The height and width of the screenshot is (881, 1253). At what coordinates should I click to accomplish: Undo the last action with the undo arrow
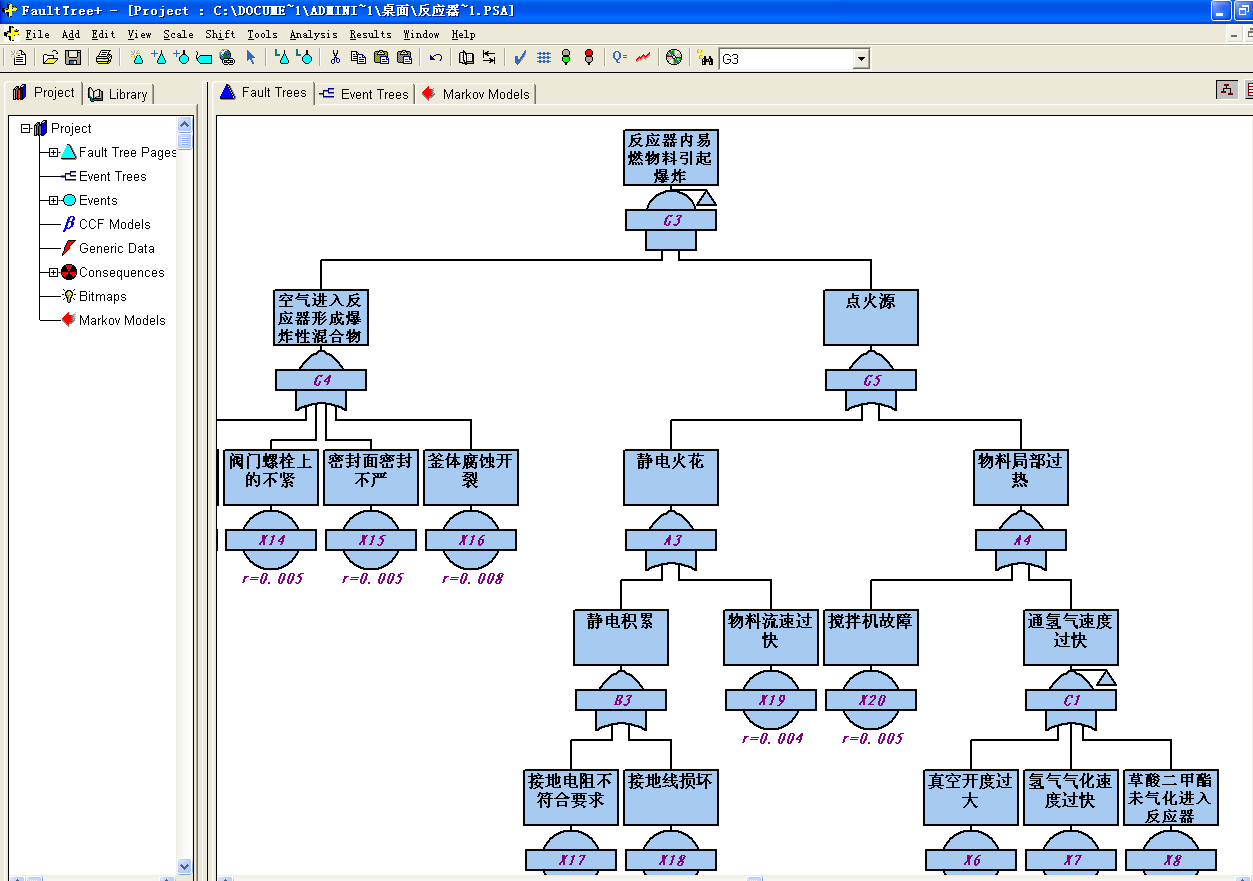click(x=436, y=58)
